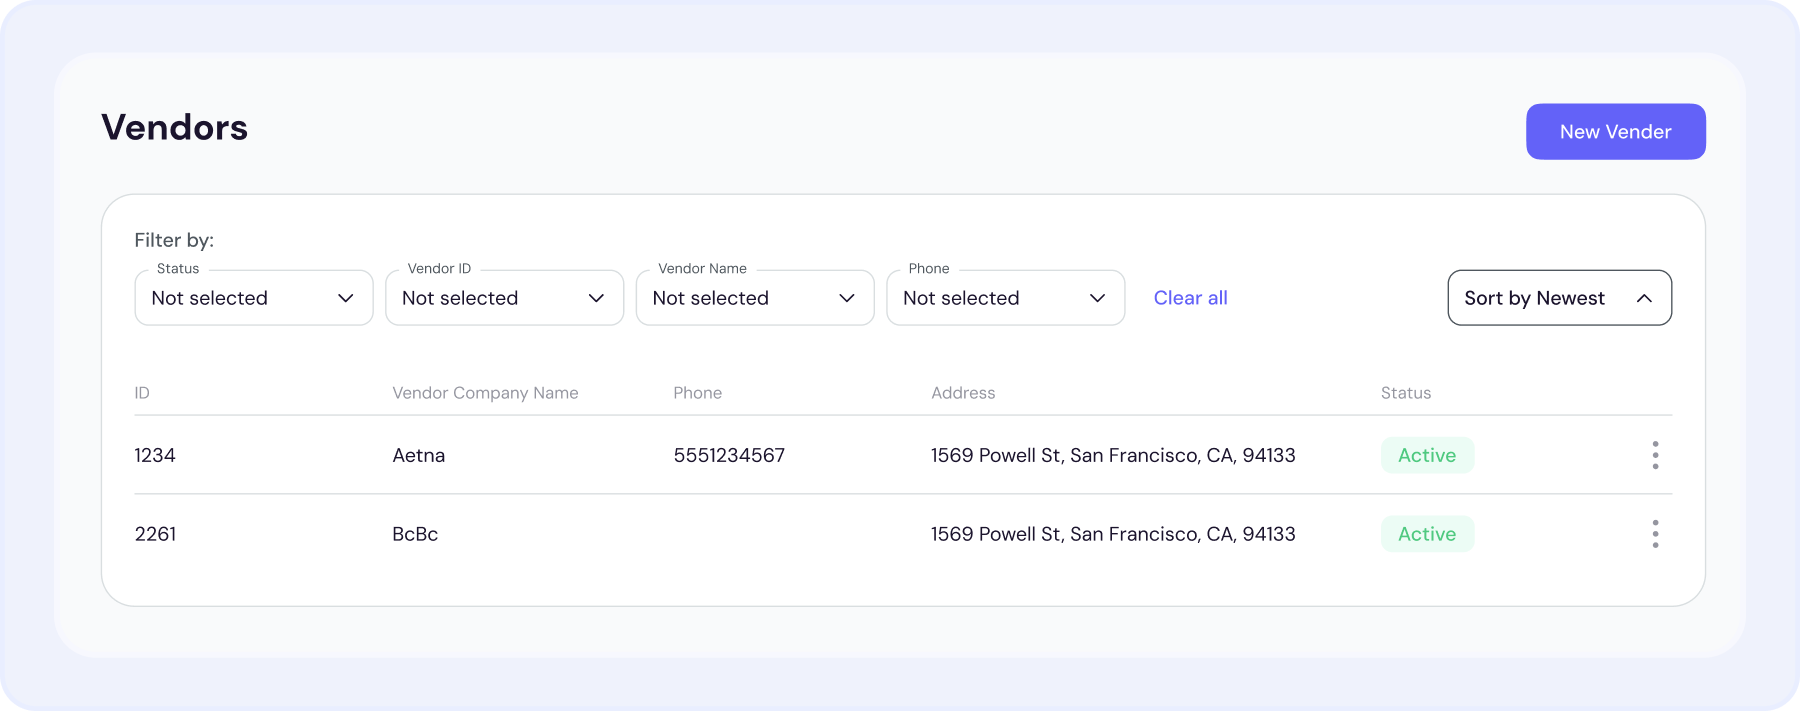Click the ID column header

pos(142,393)
